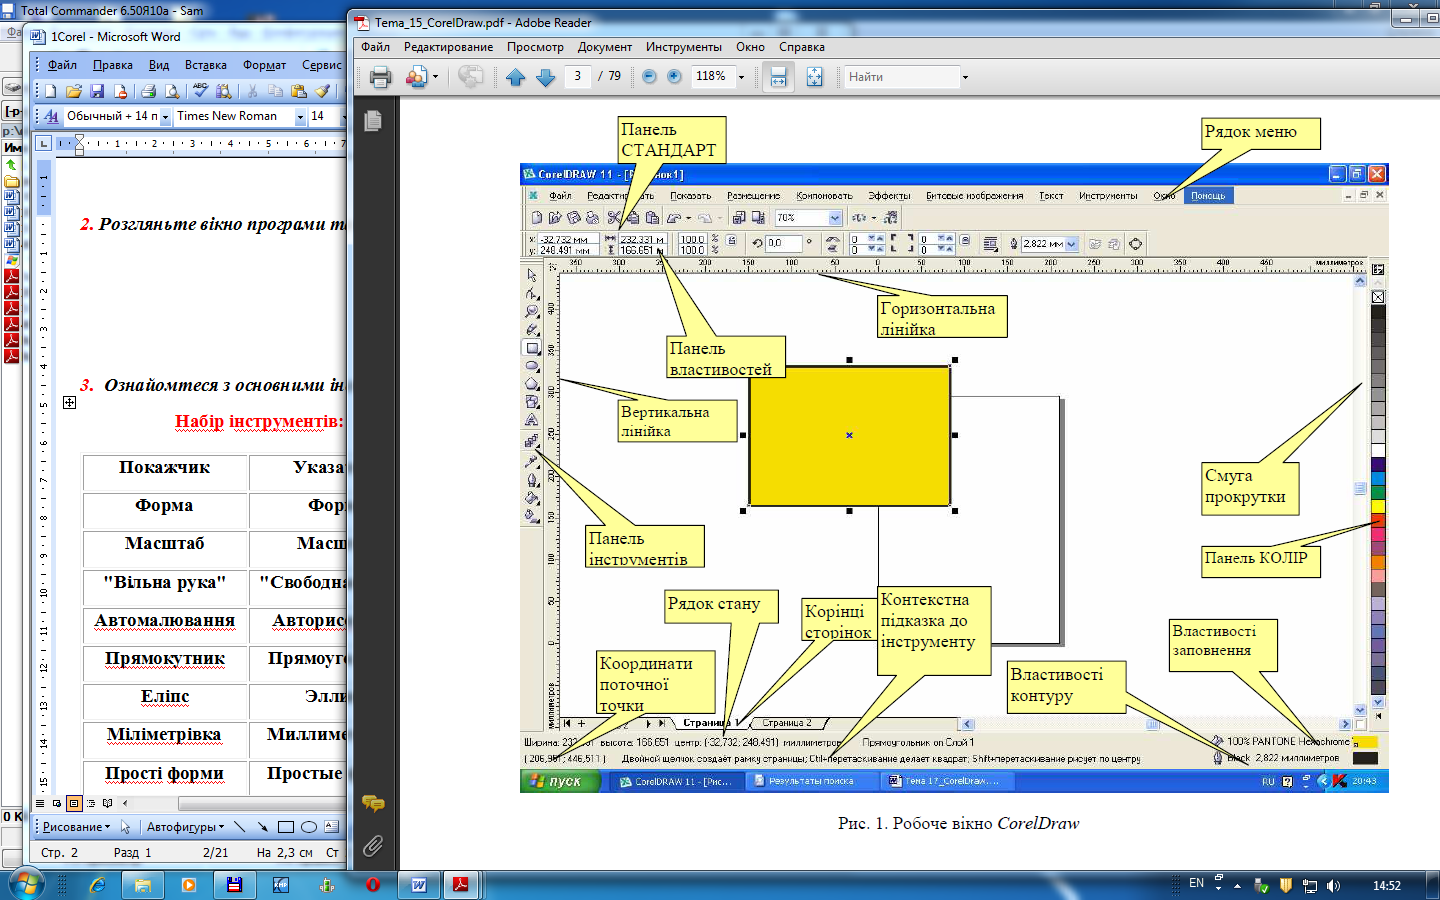Image resolution: width=1440 pixels, height=900 pixels.
Task: Click the Покажчик table cell in Word
Action: [164, 468]
